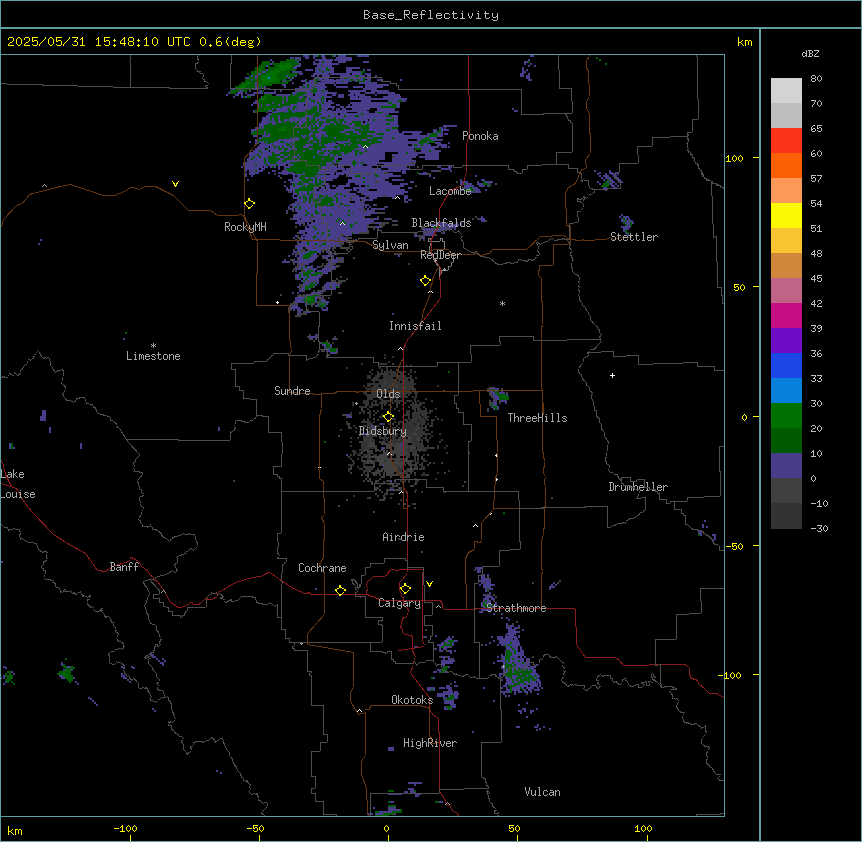The image size is (862, 842).
Task: Select the white asterisk above Limestone label
Action: 153,346
